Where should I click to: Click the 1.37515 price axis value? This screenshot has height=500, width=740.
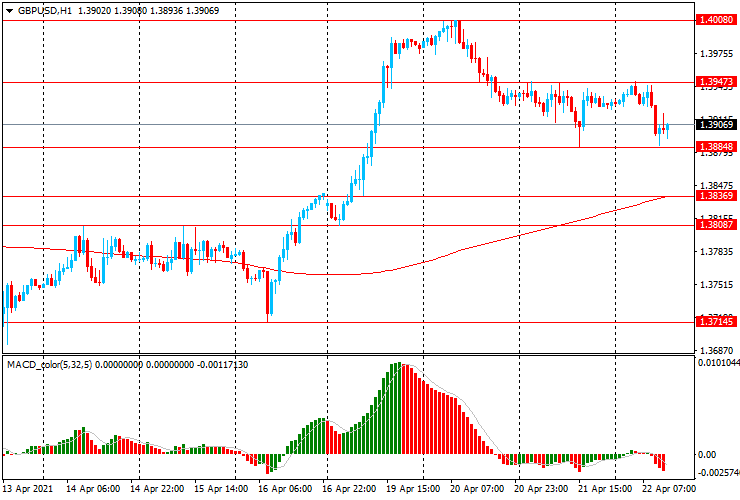point(717,285)
